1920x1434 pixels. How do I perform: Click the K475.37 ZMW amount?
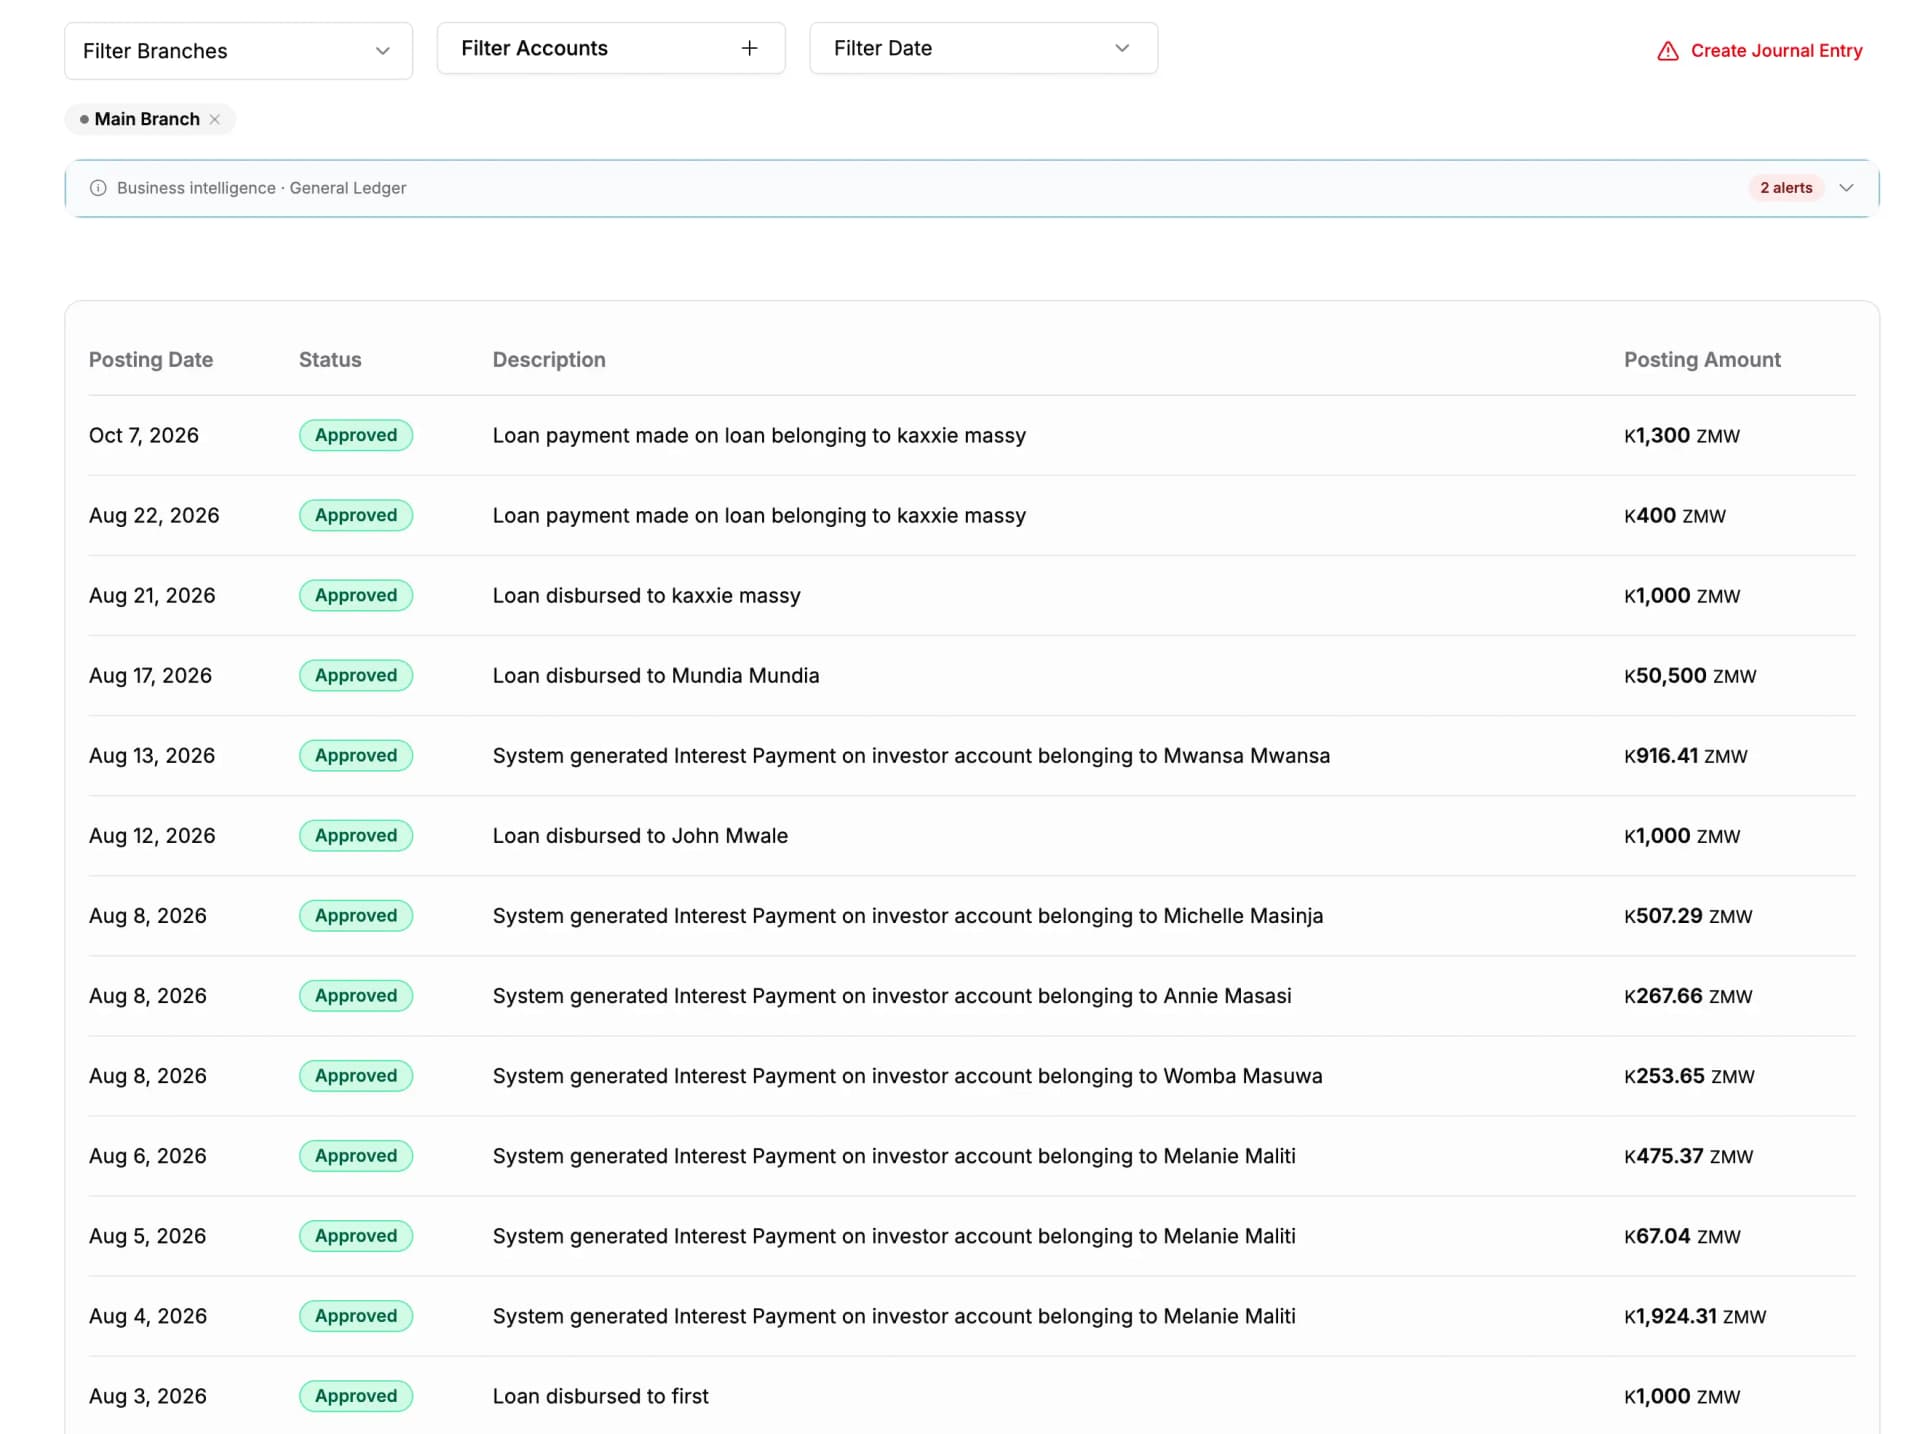click(1689, 1155)
